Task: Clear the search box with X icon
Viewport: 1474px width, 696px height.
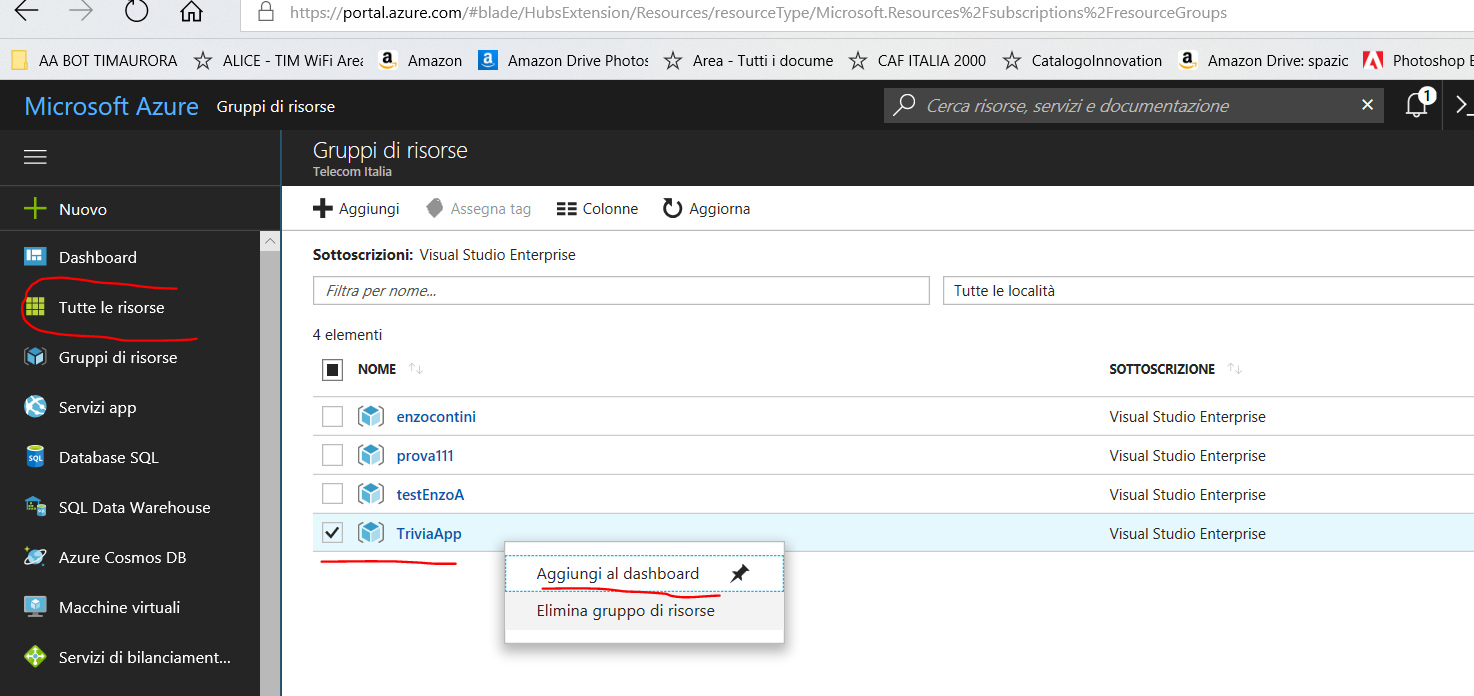Action: click(x=1367, y=105)
